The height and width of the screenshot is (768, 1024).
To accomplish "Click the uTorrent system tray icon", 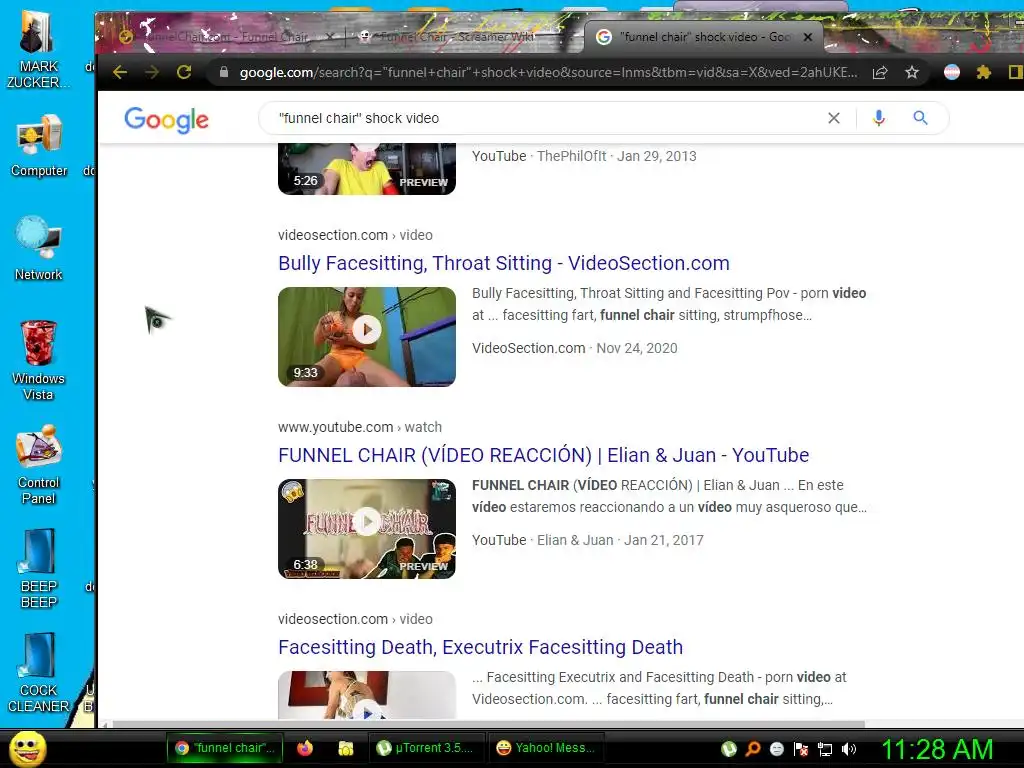I will pyautogui.click(x=729, y=749).
